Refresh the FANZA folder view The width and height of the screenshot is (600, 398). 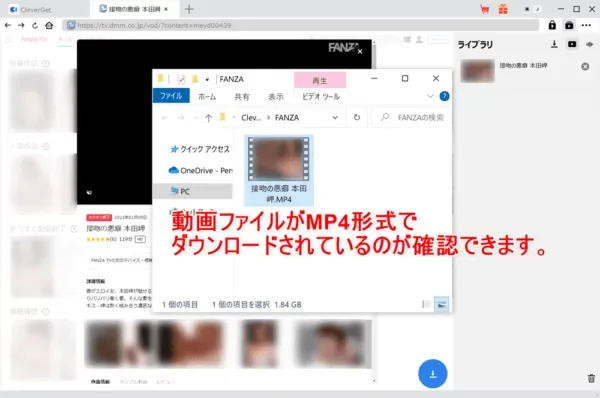tap(357, 117)
